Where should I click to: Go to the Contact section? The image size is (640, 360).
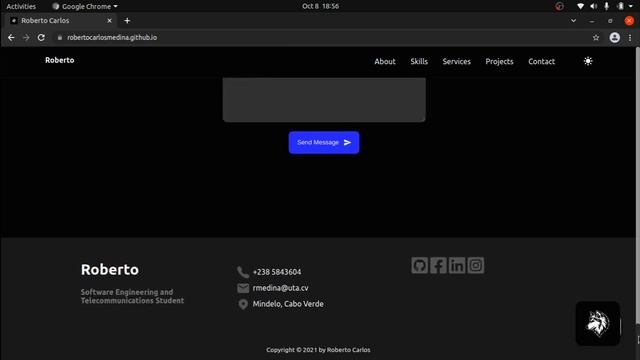[x=542, y=62]
